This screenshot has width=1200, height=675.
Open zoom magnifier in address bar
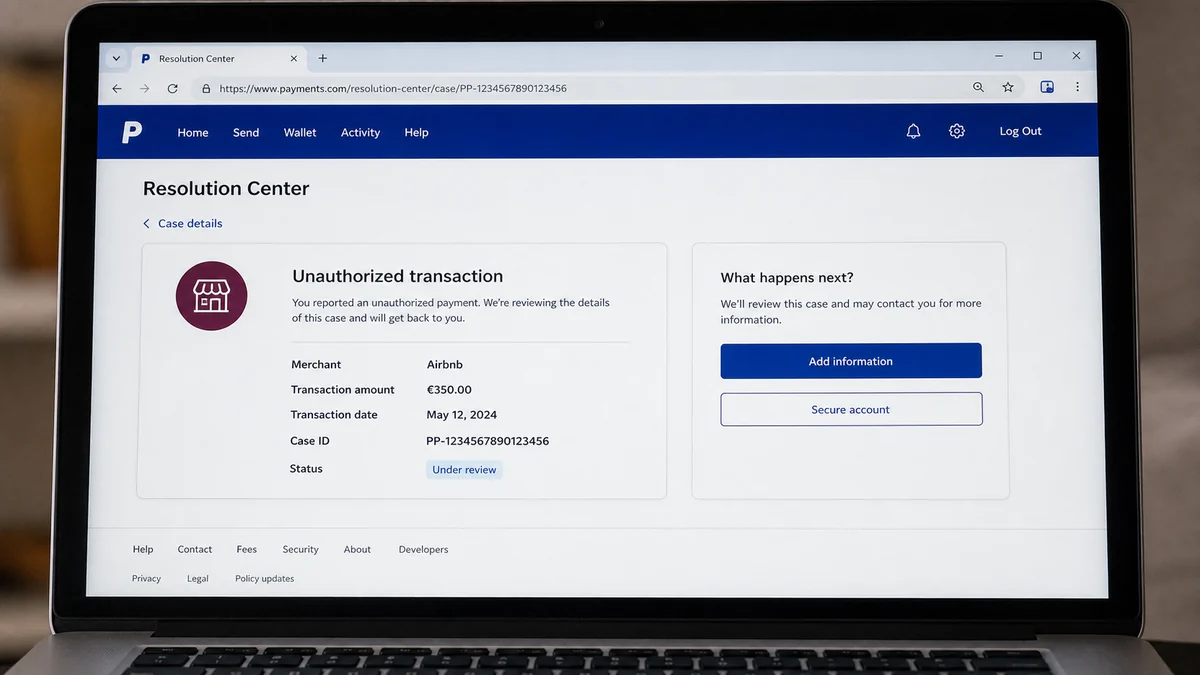click(978, 87)
